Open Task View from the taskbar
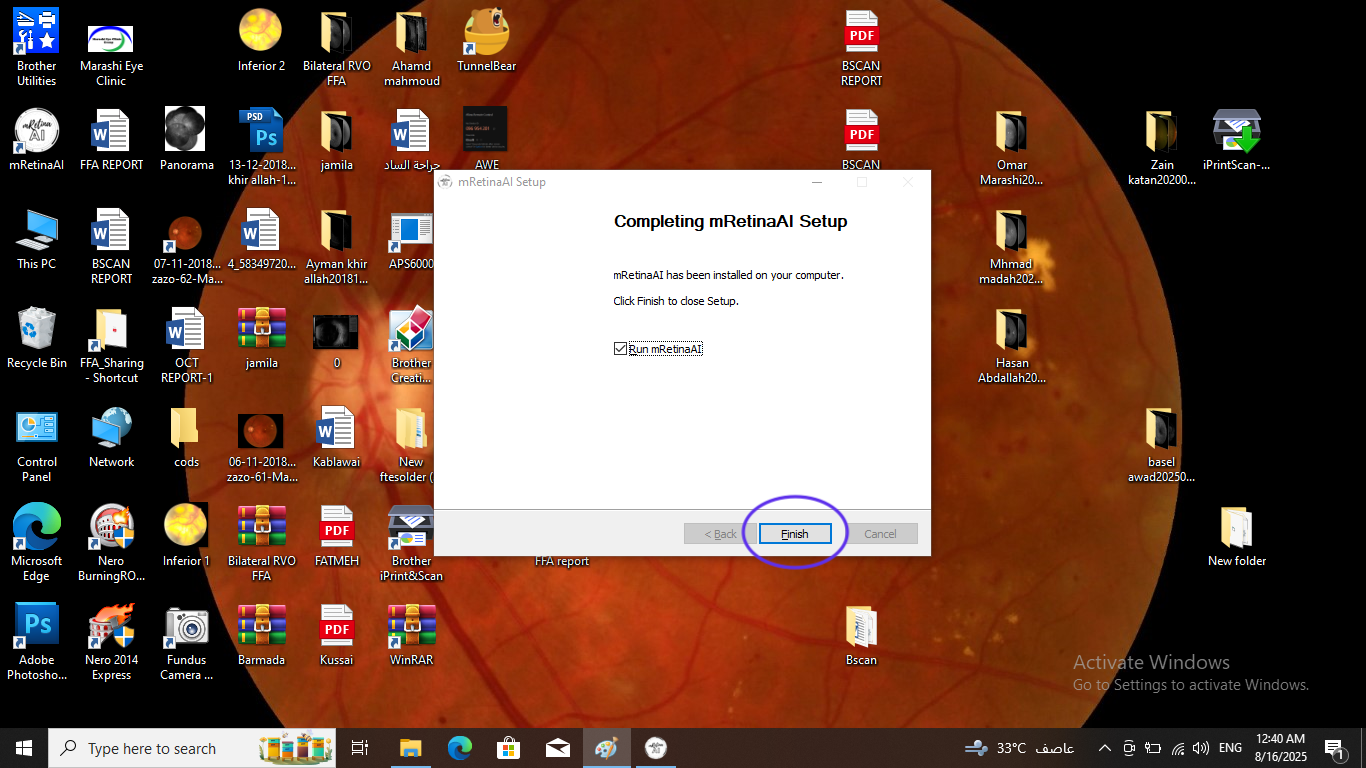The height and width of the screenshot is (768, 1366). pyautogui.click(x=360, y=748)
